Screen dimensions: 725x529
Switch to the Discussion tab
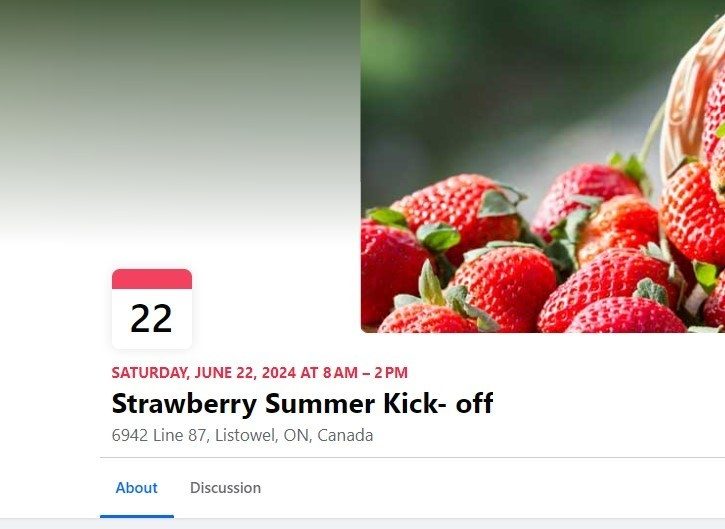pos(225,488)
